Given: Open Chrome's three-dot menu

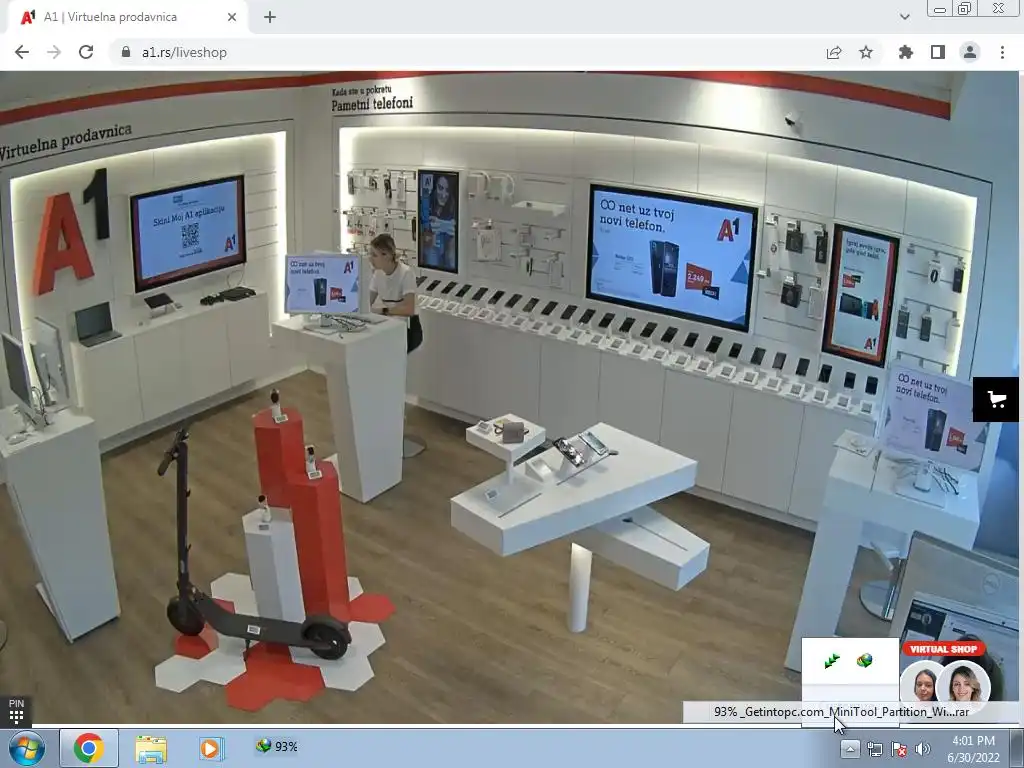Looking at the screenshot, I should pyautogui.click(x=1002, y=52).
